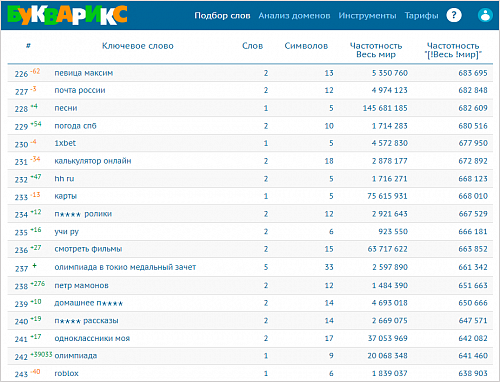500x382 pixels.
Task: Sort table by Символов column
Action: tap(306, 46)
